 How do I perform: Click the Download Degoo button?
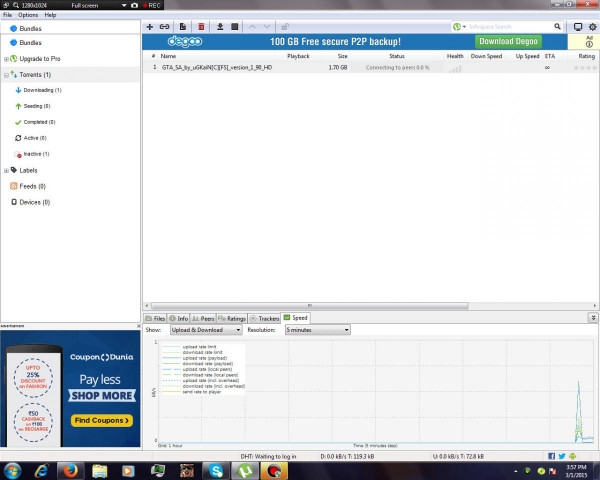click(x=509, y=41)
